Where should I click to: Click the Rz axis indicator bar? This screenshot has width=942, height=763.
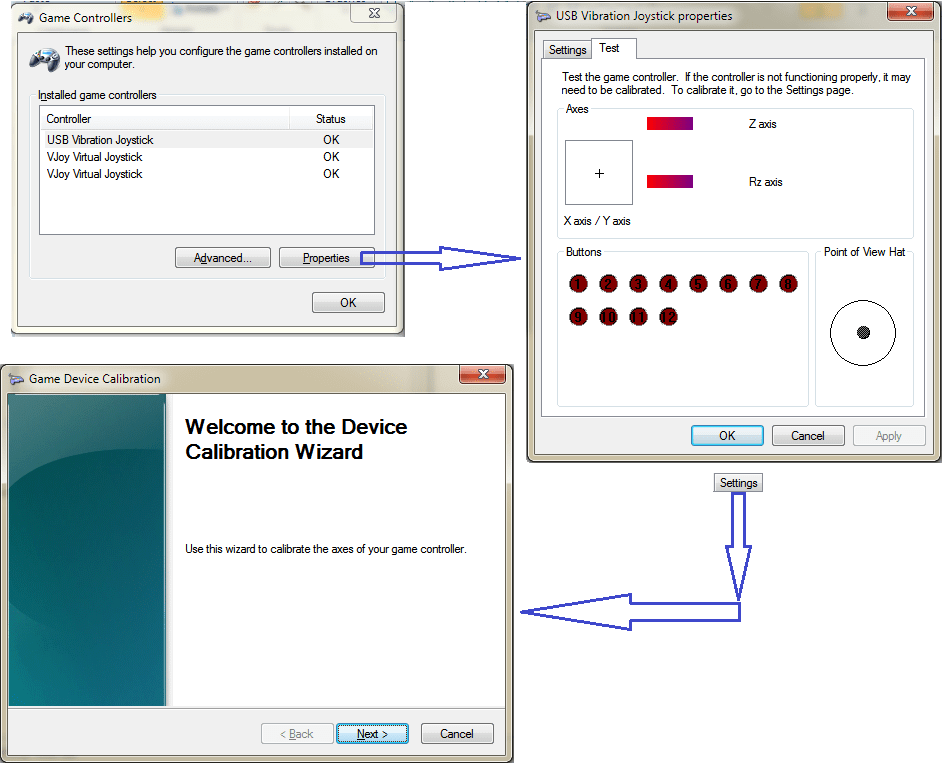tap(669, 182)
